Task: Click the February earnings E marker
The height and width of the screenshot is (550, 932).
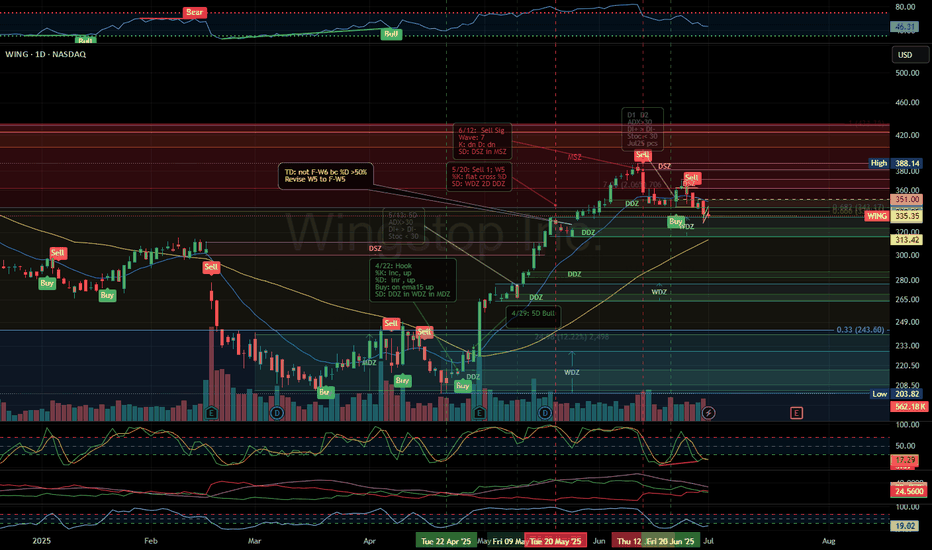Action: [x=211, y=412]
